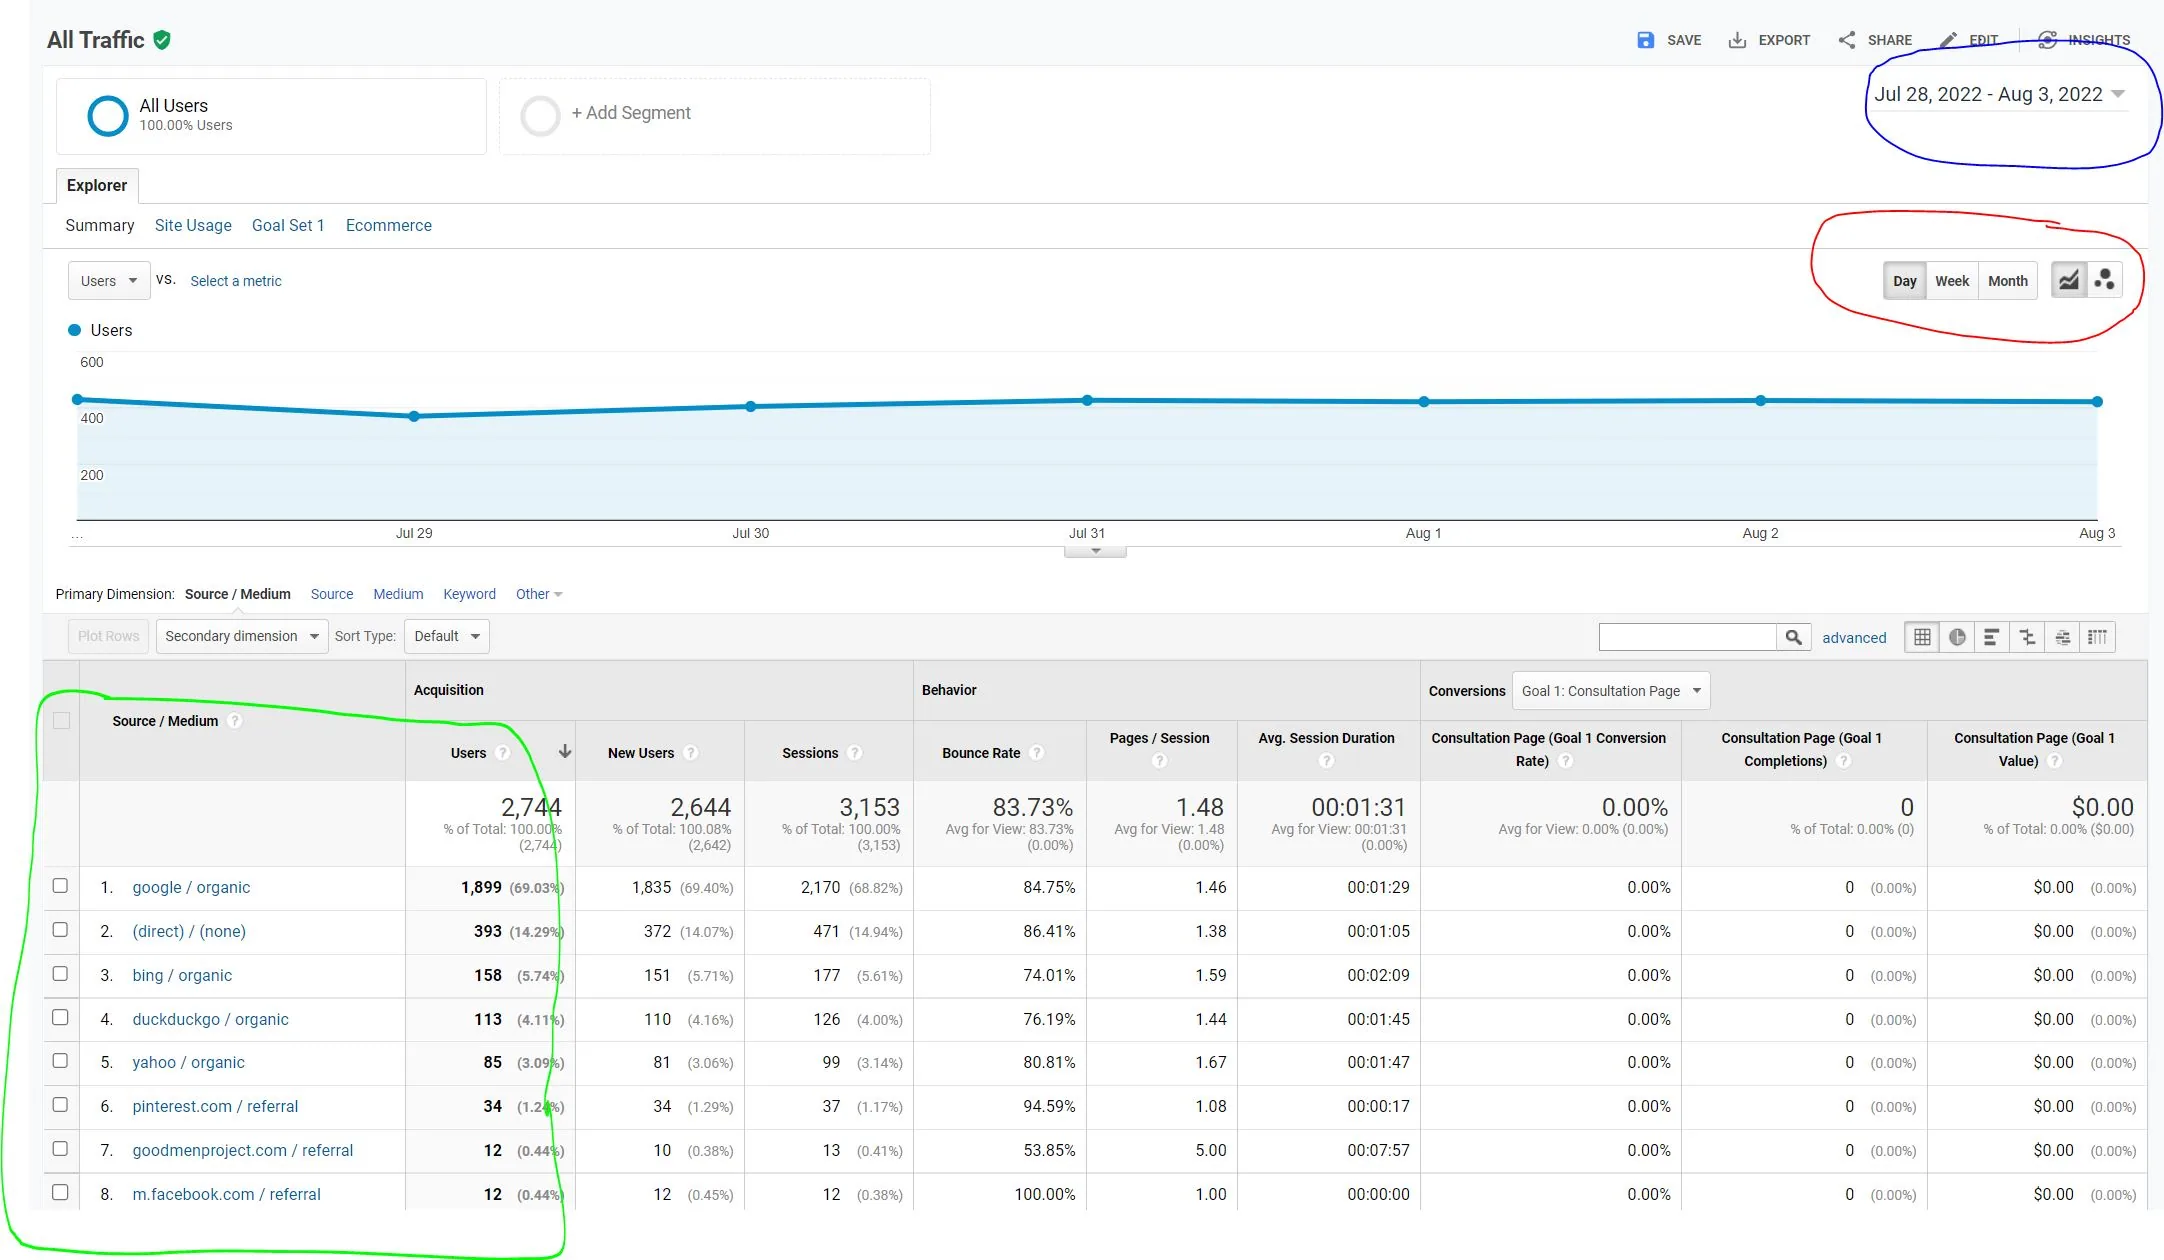
Task: Expand the Other primary dimension menu
Action: pos(539,594)
